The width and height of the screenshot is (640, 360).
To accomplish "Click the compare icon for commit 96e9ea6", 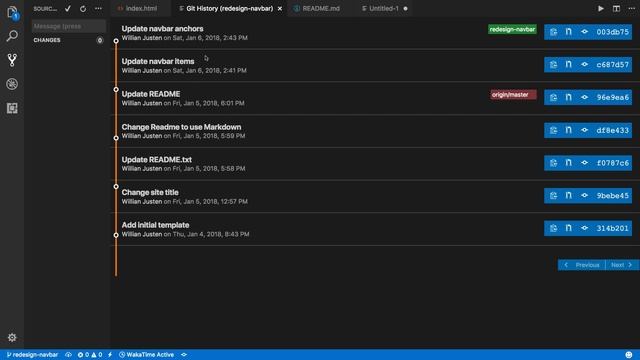I will (x=569, y=97).
